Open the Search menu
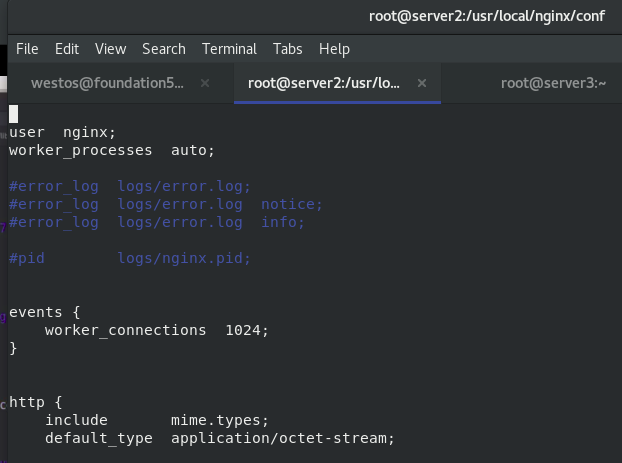The width and height of the screenshot is (622, 463). [164, 49]
